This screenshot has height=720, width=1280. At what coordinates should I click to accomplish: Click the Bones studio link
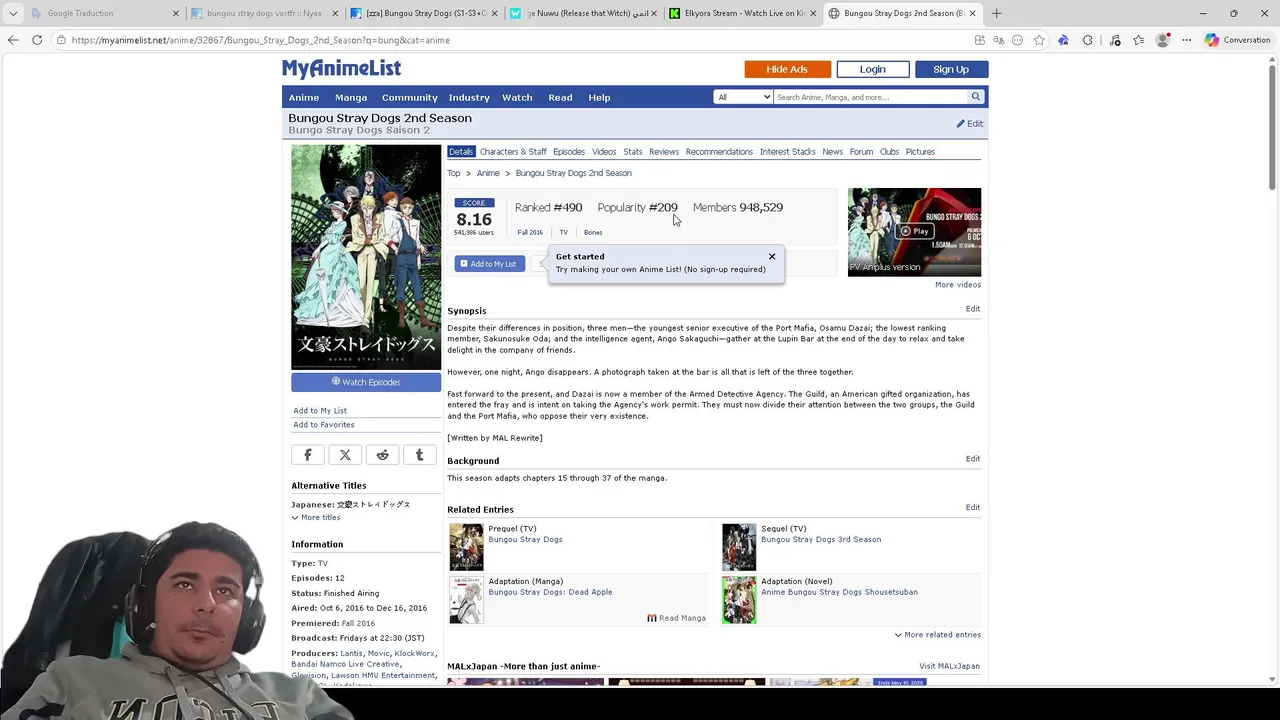[x=593, y=233]
